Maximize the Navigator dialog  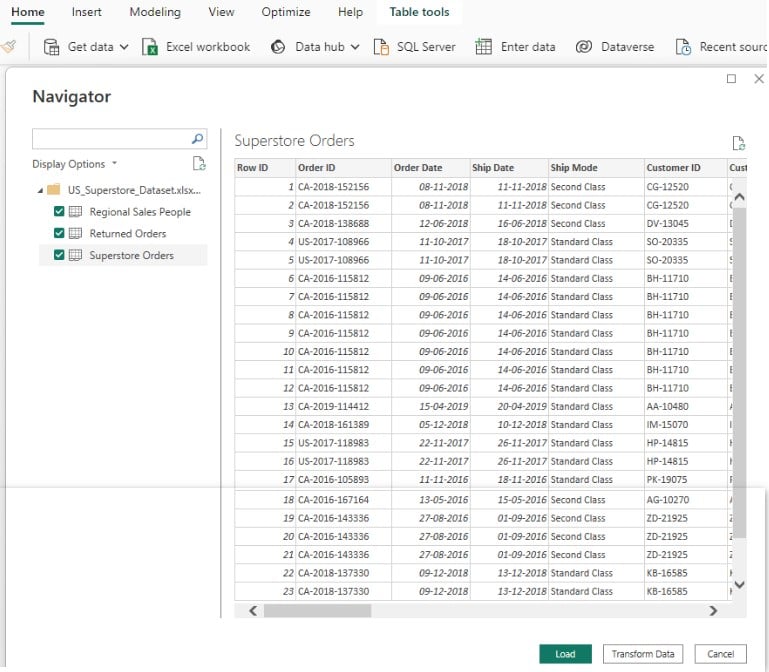pos(731,79)
